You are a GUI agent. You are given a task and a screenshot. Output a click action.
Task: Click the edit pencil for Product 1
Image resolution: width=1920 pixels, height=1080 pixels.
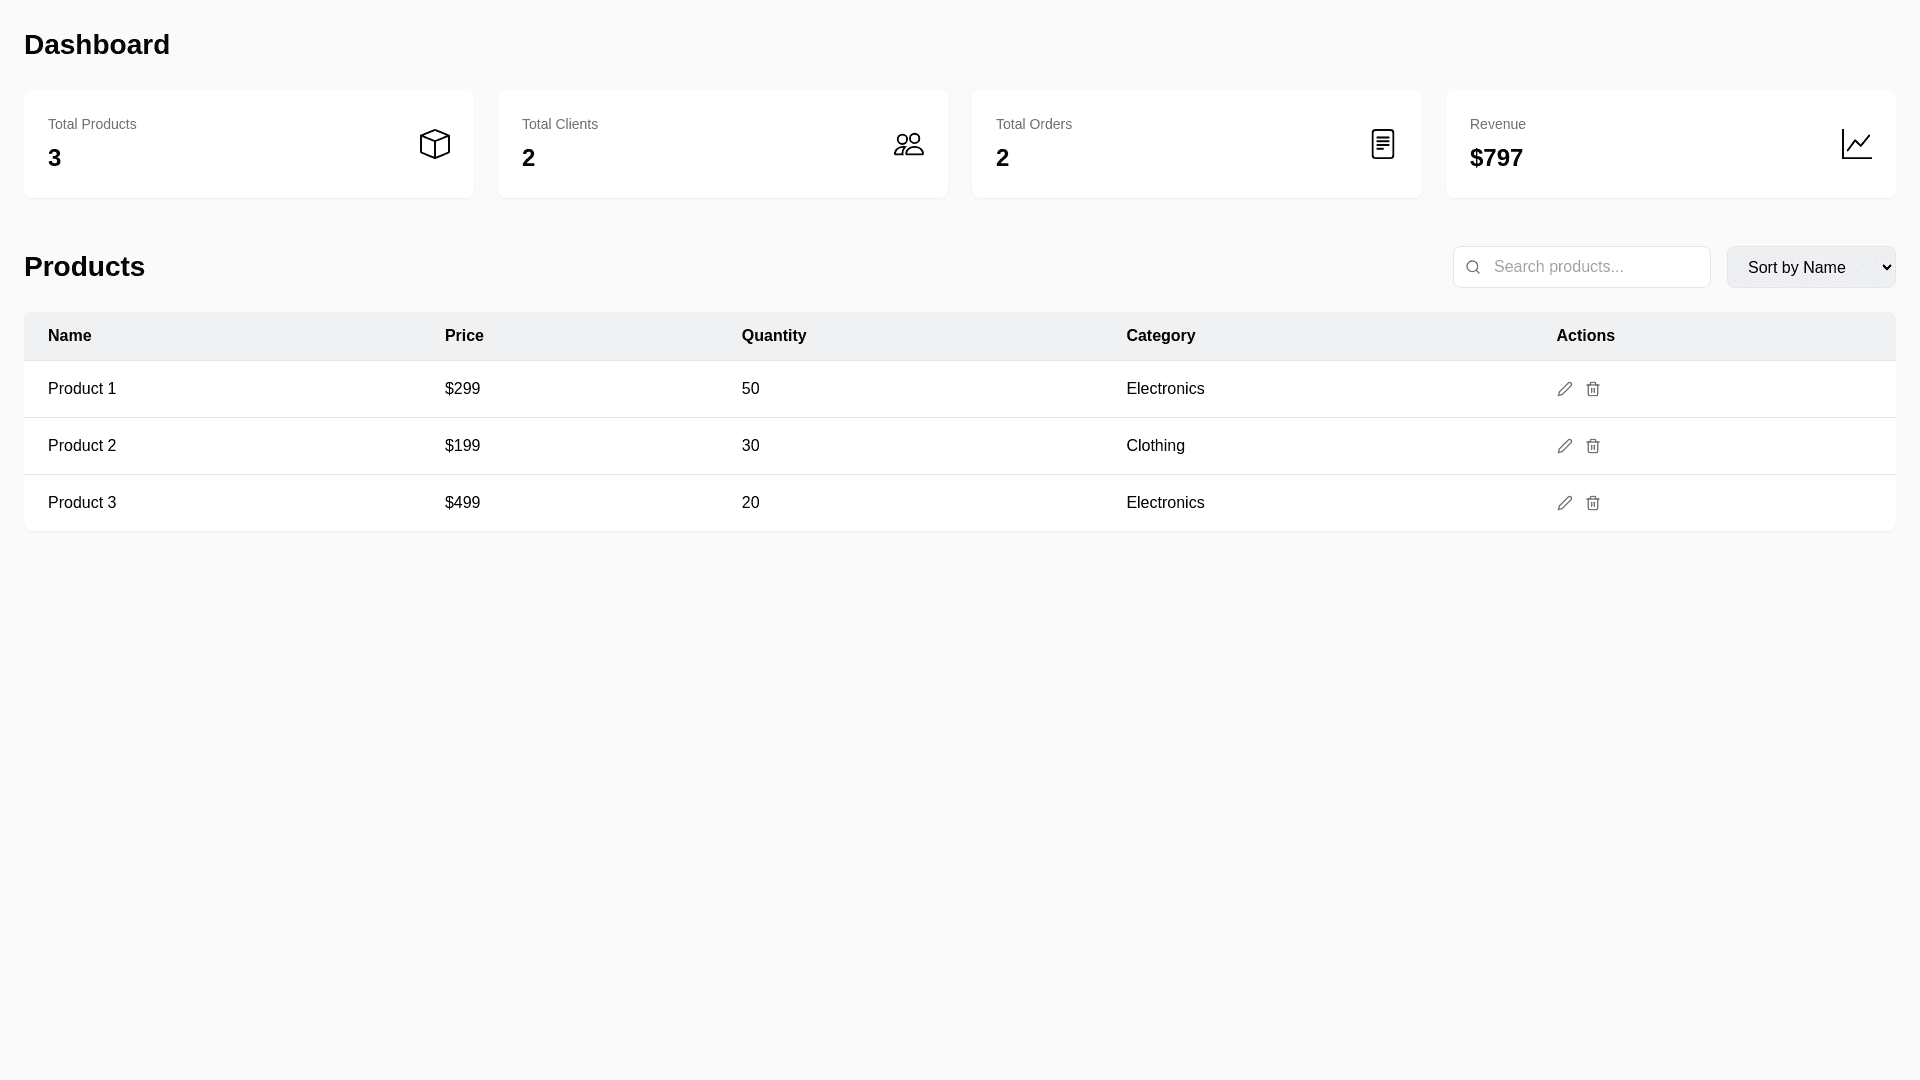pyautogui.click(x=1565, y=389)
